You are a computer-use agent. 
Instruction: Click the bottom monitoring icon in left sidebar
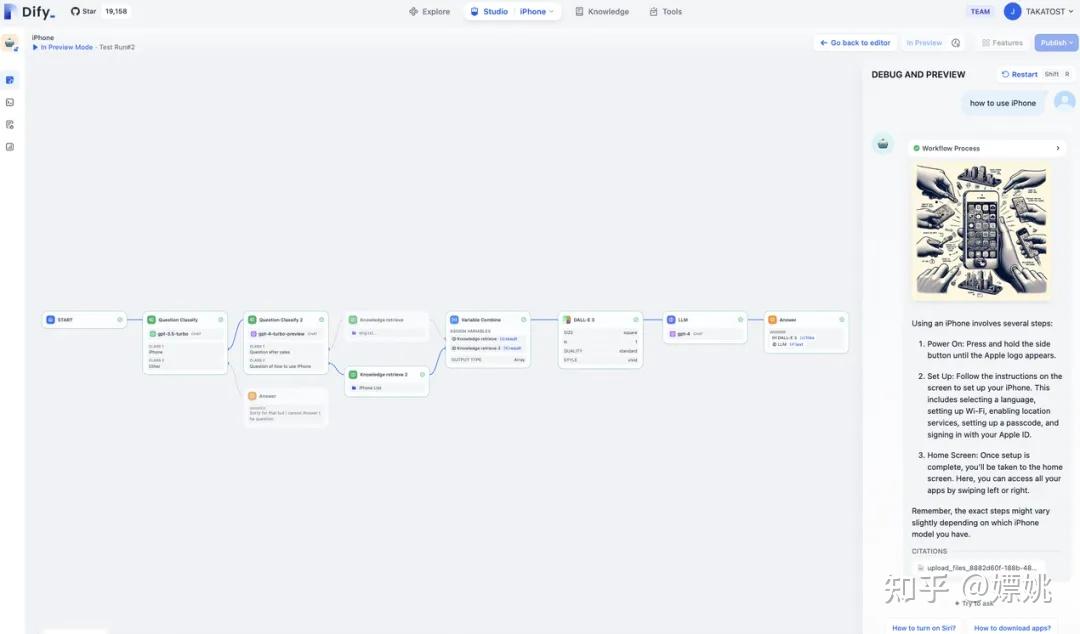coord(10,146)
